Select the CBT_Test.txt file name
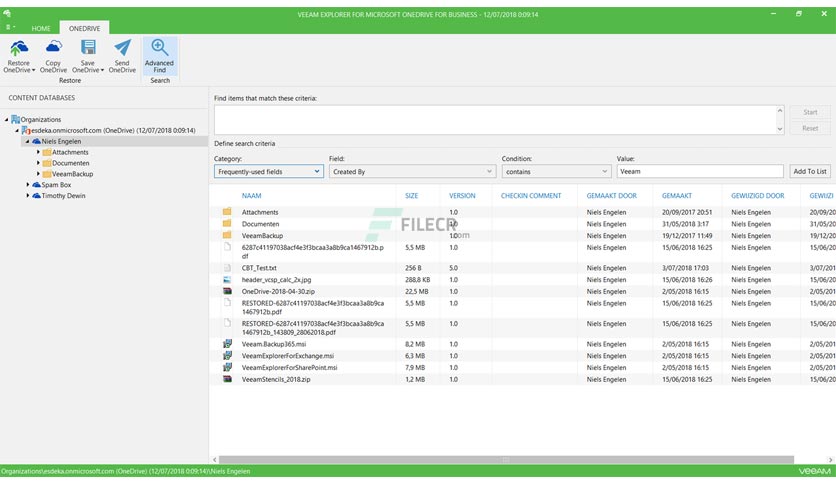This screenshot has width=836, height=484. click(x=259, y=268)
